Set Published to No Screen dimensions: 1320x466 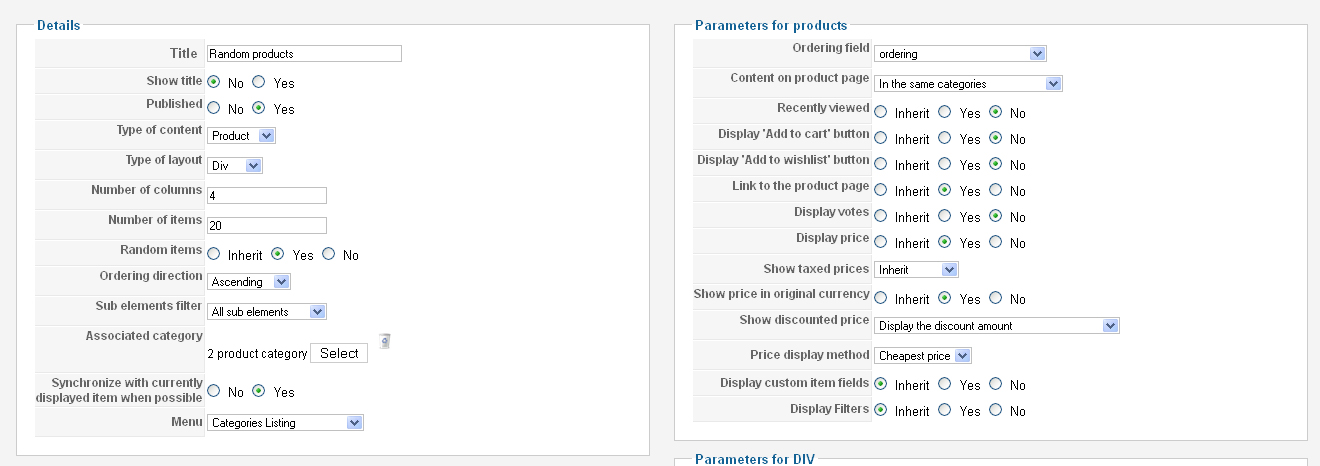pos(214,108)
